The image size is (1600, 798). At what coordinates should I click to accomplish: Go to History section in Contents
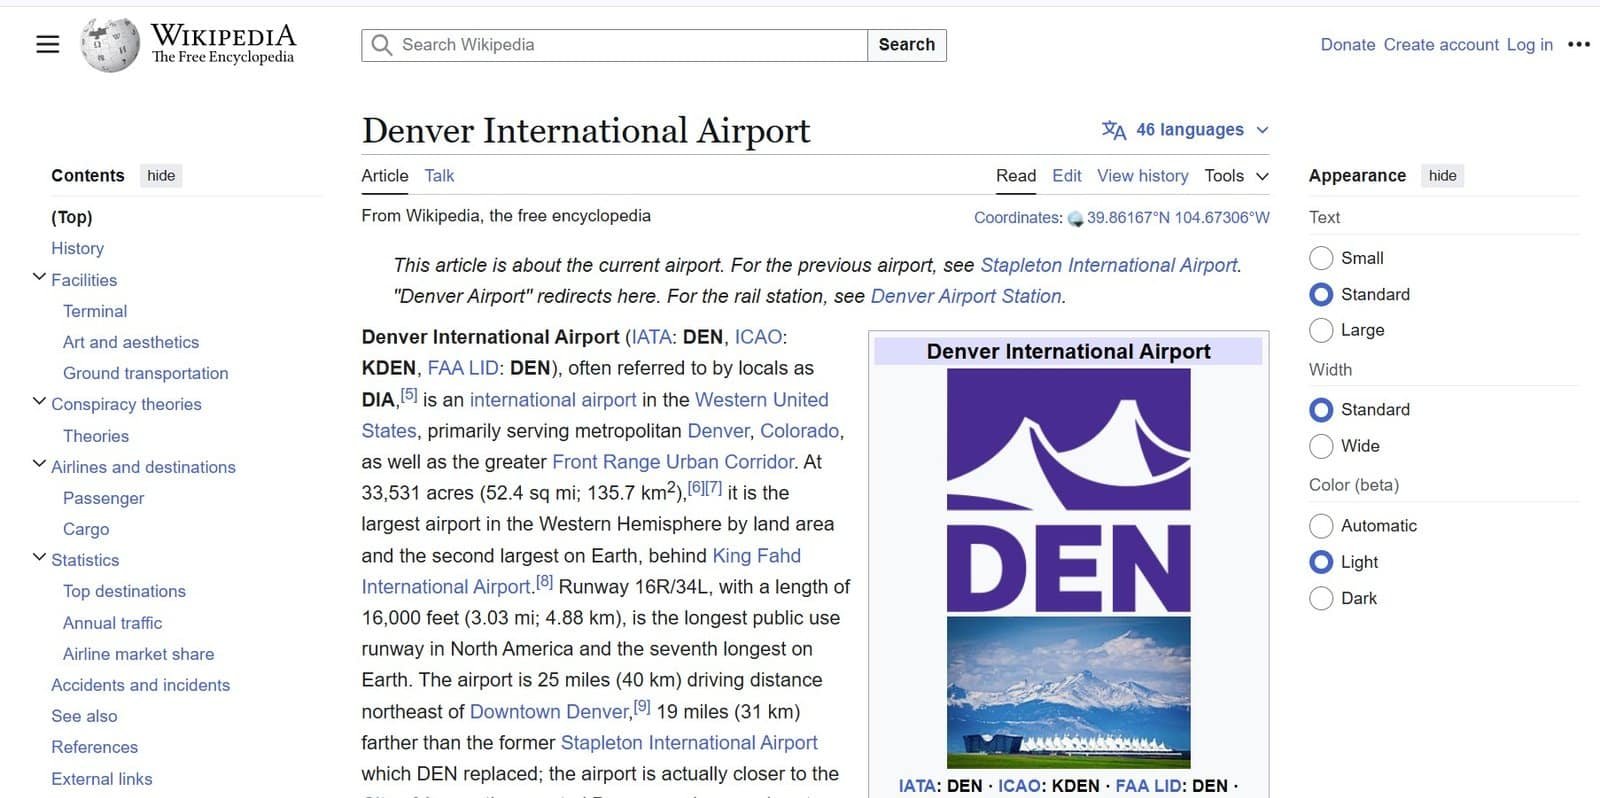[77, 248]
